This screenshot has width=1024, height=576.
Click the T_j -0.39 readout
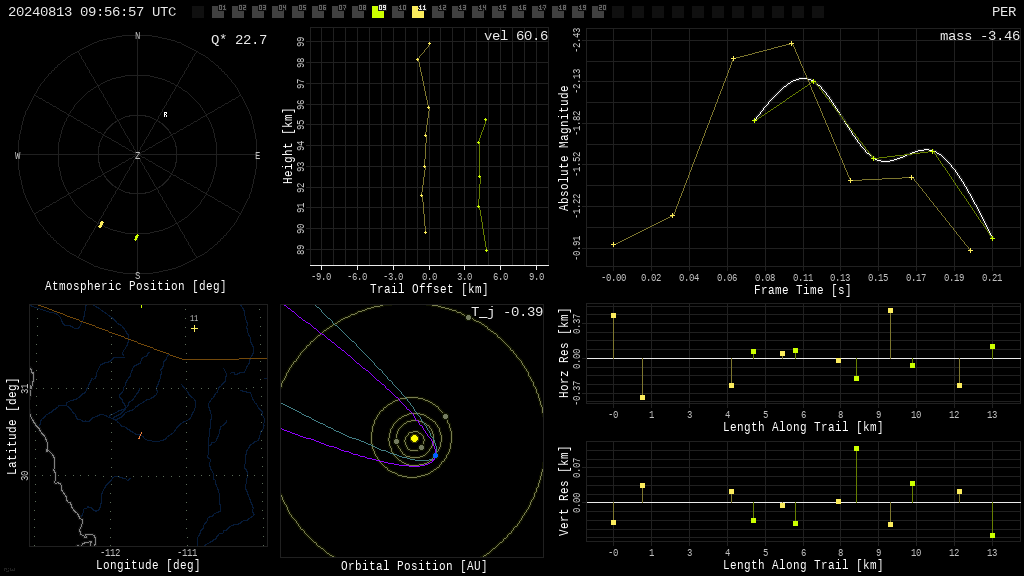click(507, 312)
